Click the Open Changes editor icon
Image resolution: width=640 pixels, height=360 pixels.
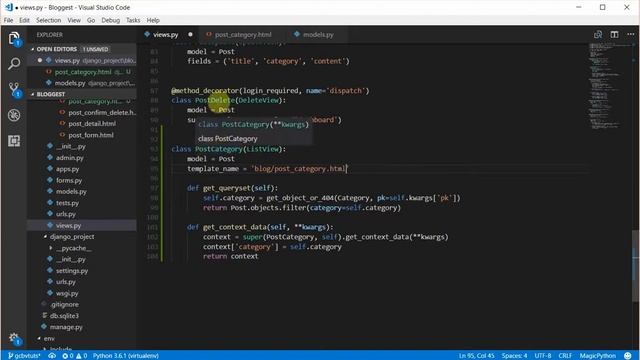[x=598, y=35]
